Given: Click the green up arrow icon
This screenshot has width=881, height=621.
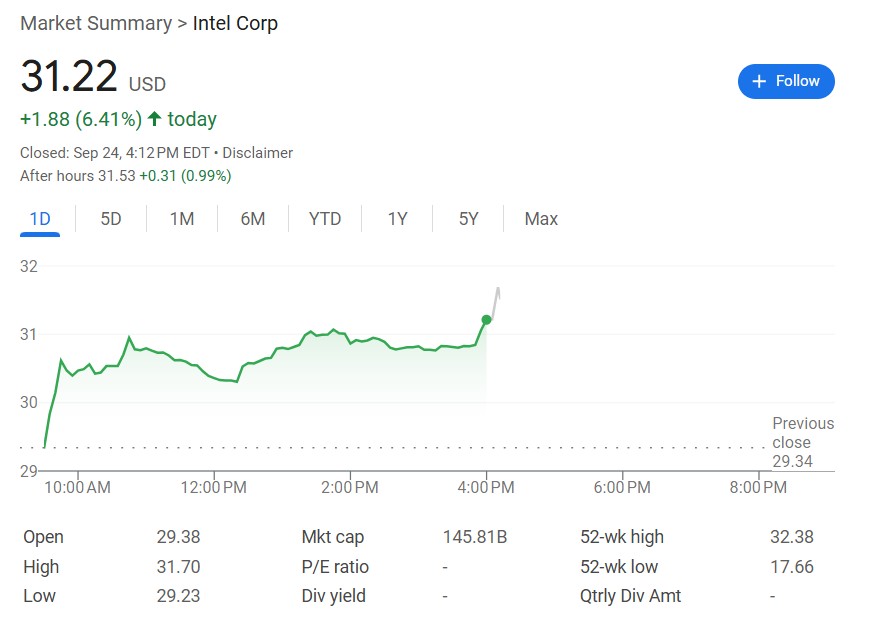Looking at the screenshot, I should coord(154,119).
